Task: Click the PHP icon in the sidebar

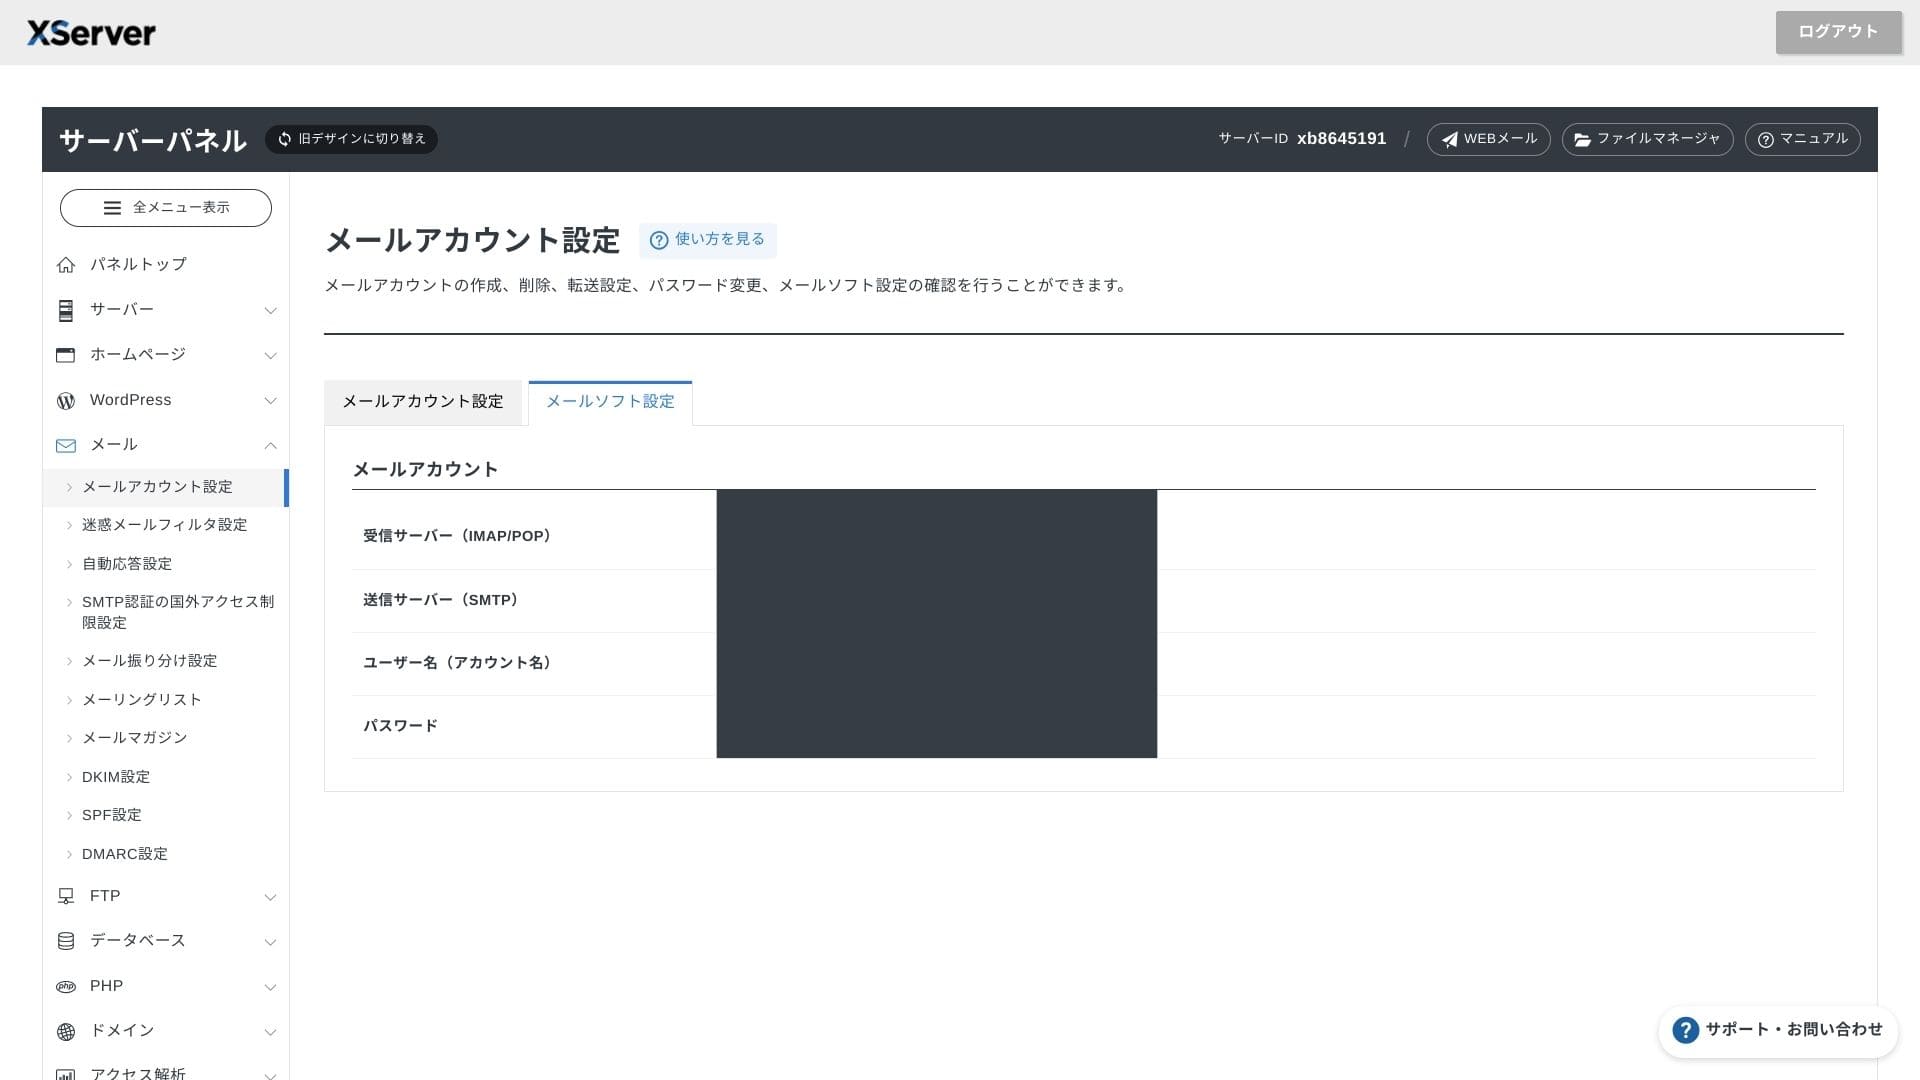Action: pyautogui.click(x=66, y=987)
